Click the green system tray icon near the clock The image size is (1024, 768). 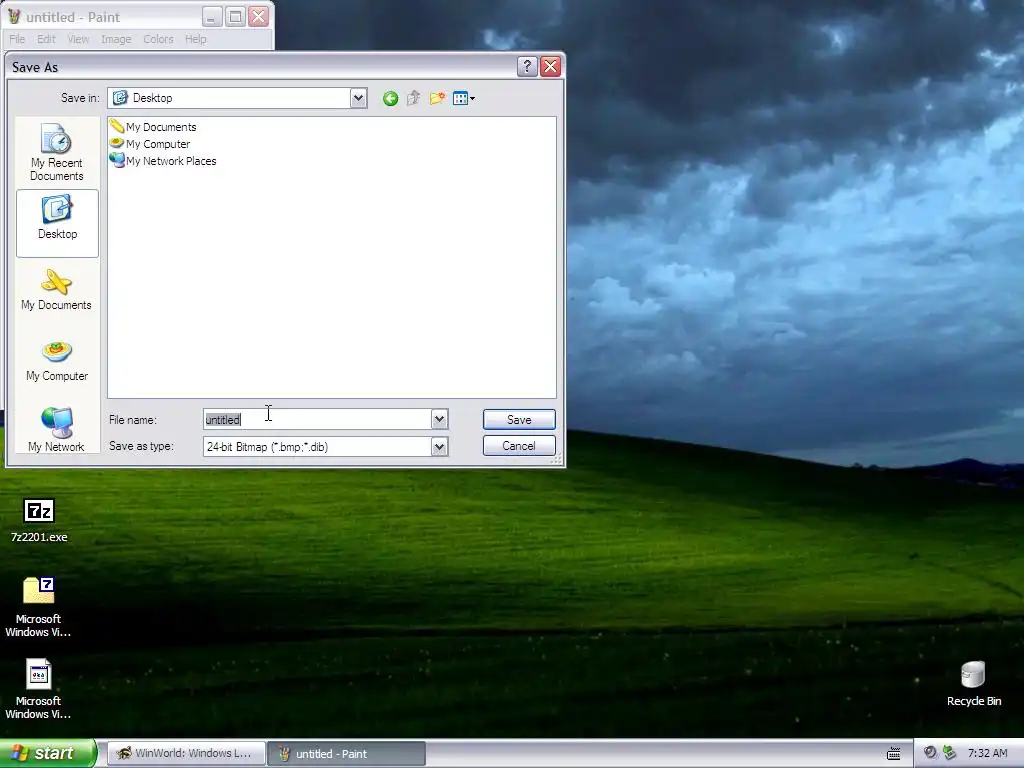tap(950, 753)
